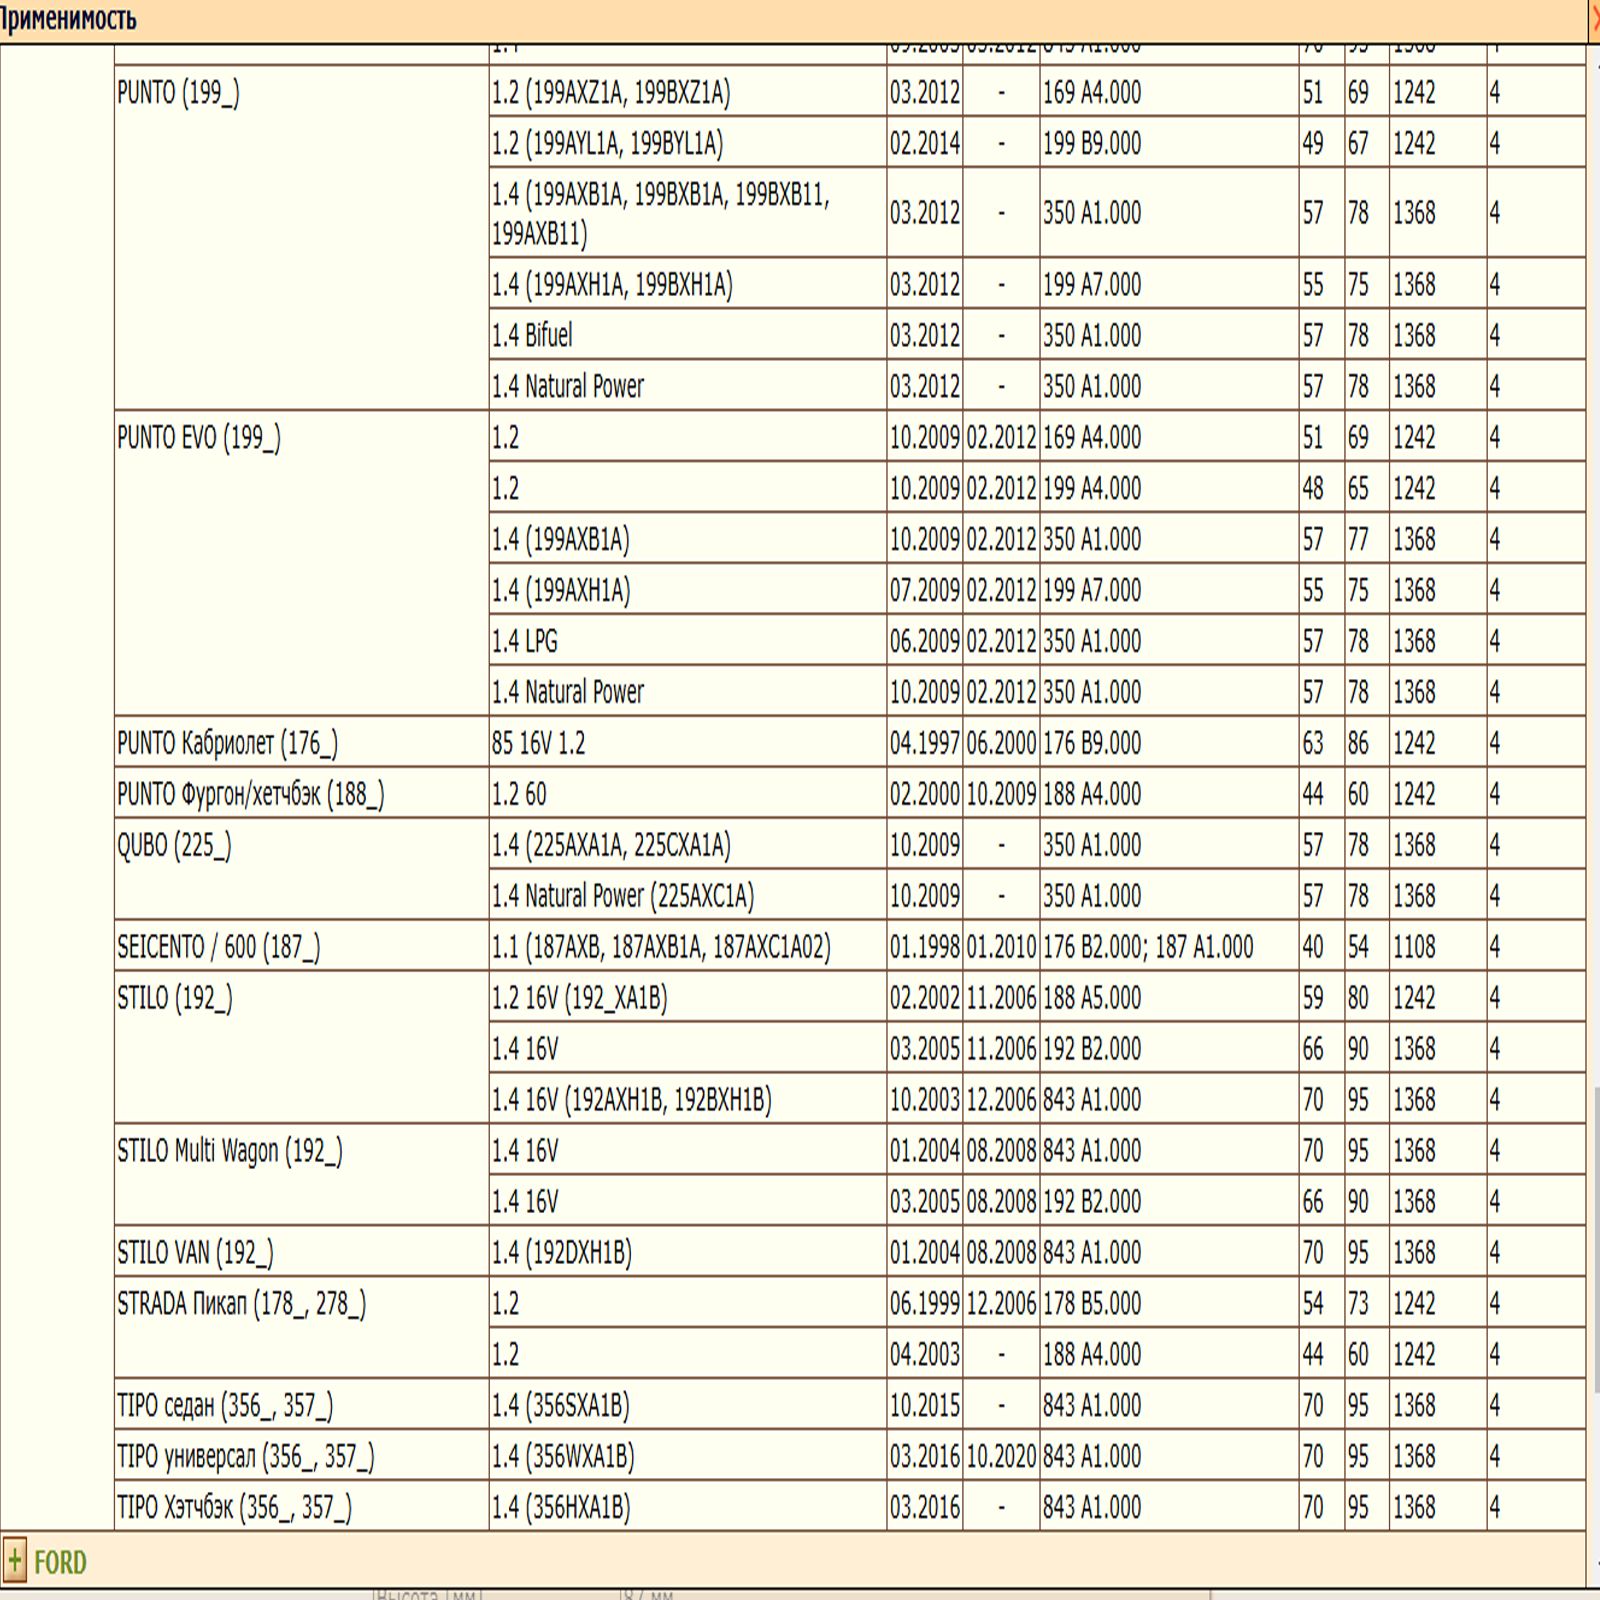The height and width of the screenshot is (1600, 1600).
Task: Click engine code 199 B9.000 cell
Action: (1092, 144)
